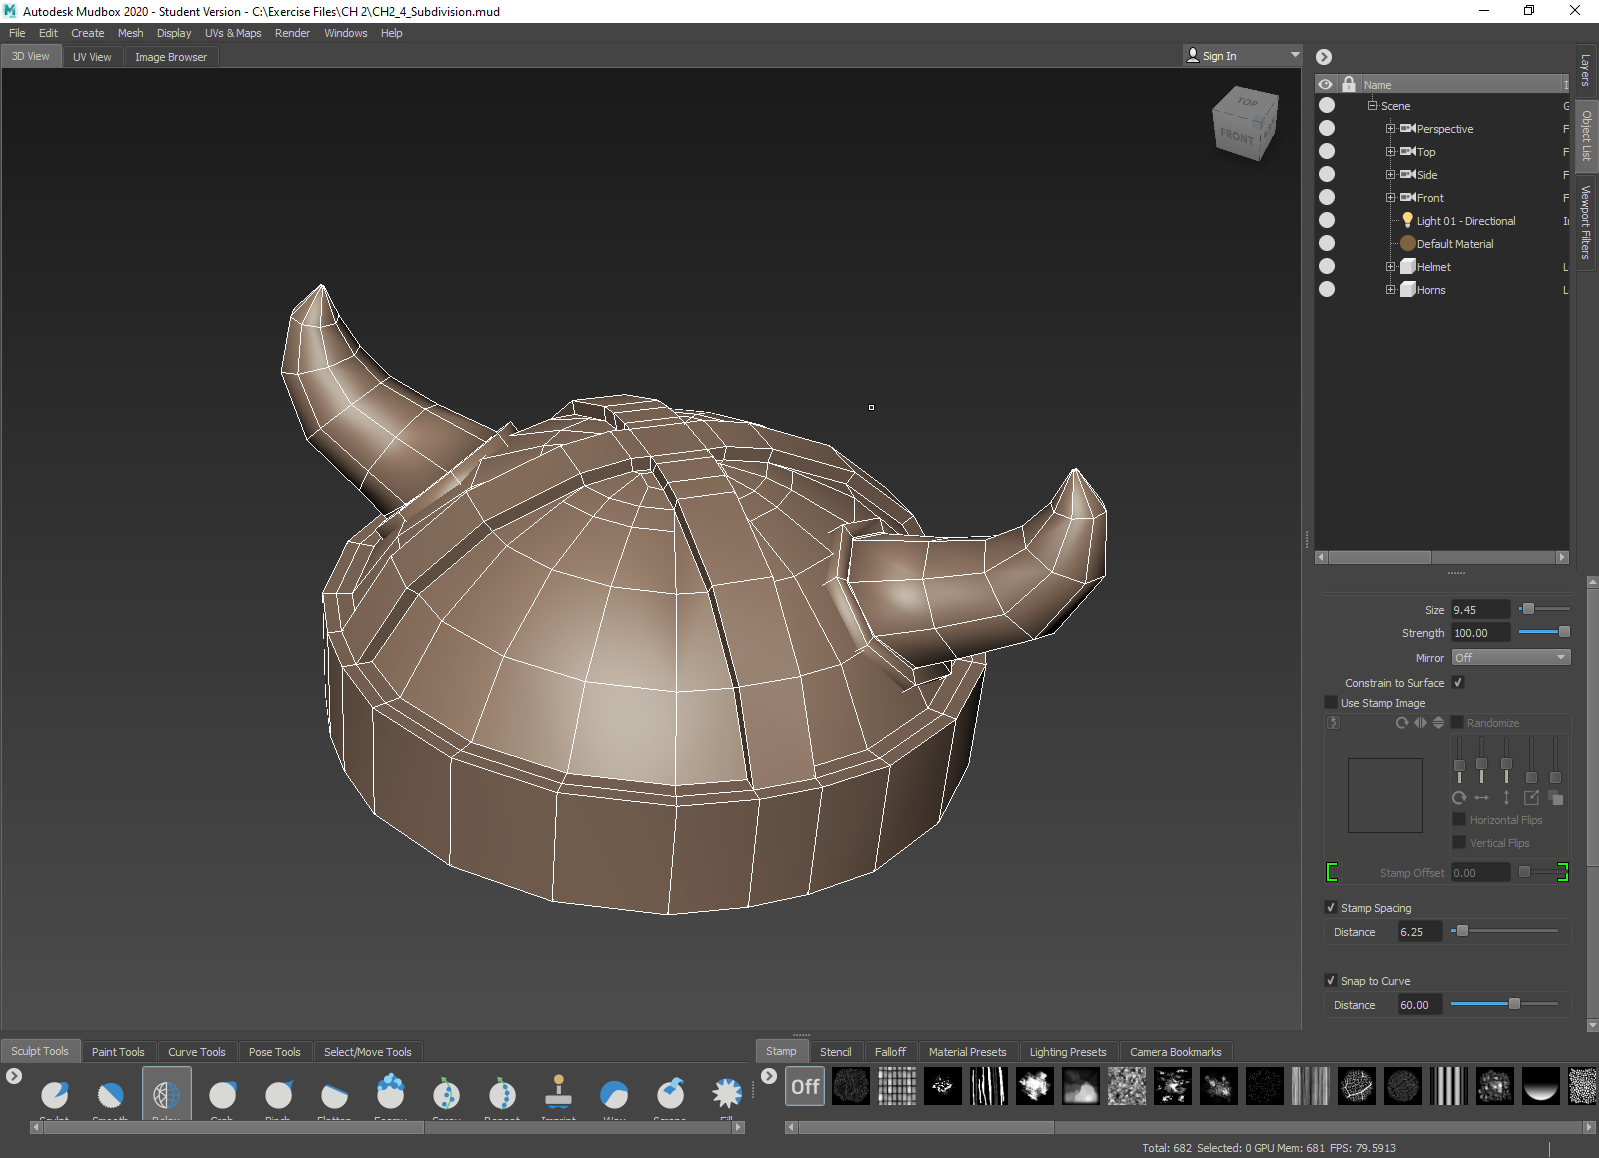The height and width of the screenshot is (1158, 1599).
Task: Select the Foamy sculpt tool
Action: click(390, 1095)
